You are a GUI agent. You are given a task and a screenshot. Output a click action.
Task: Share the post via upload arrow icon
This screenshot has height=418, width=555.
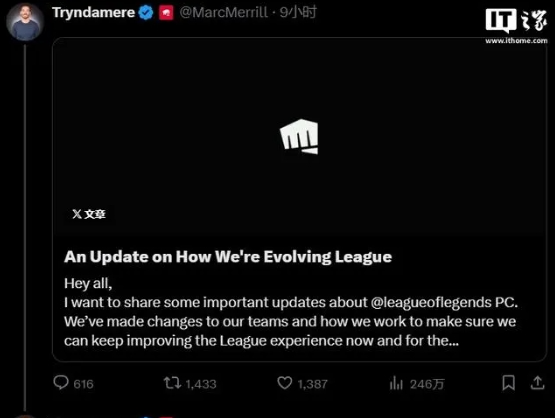[537, 383]
